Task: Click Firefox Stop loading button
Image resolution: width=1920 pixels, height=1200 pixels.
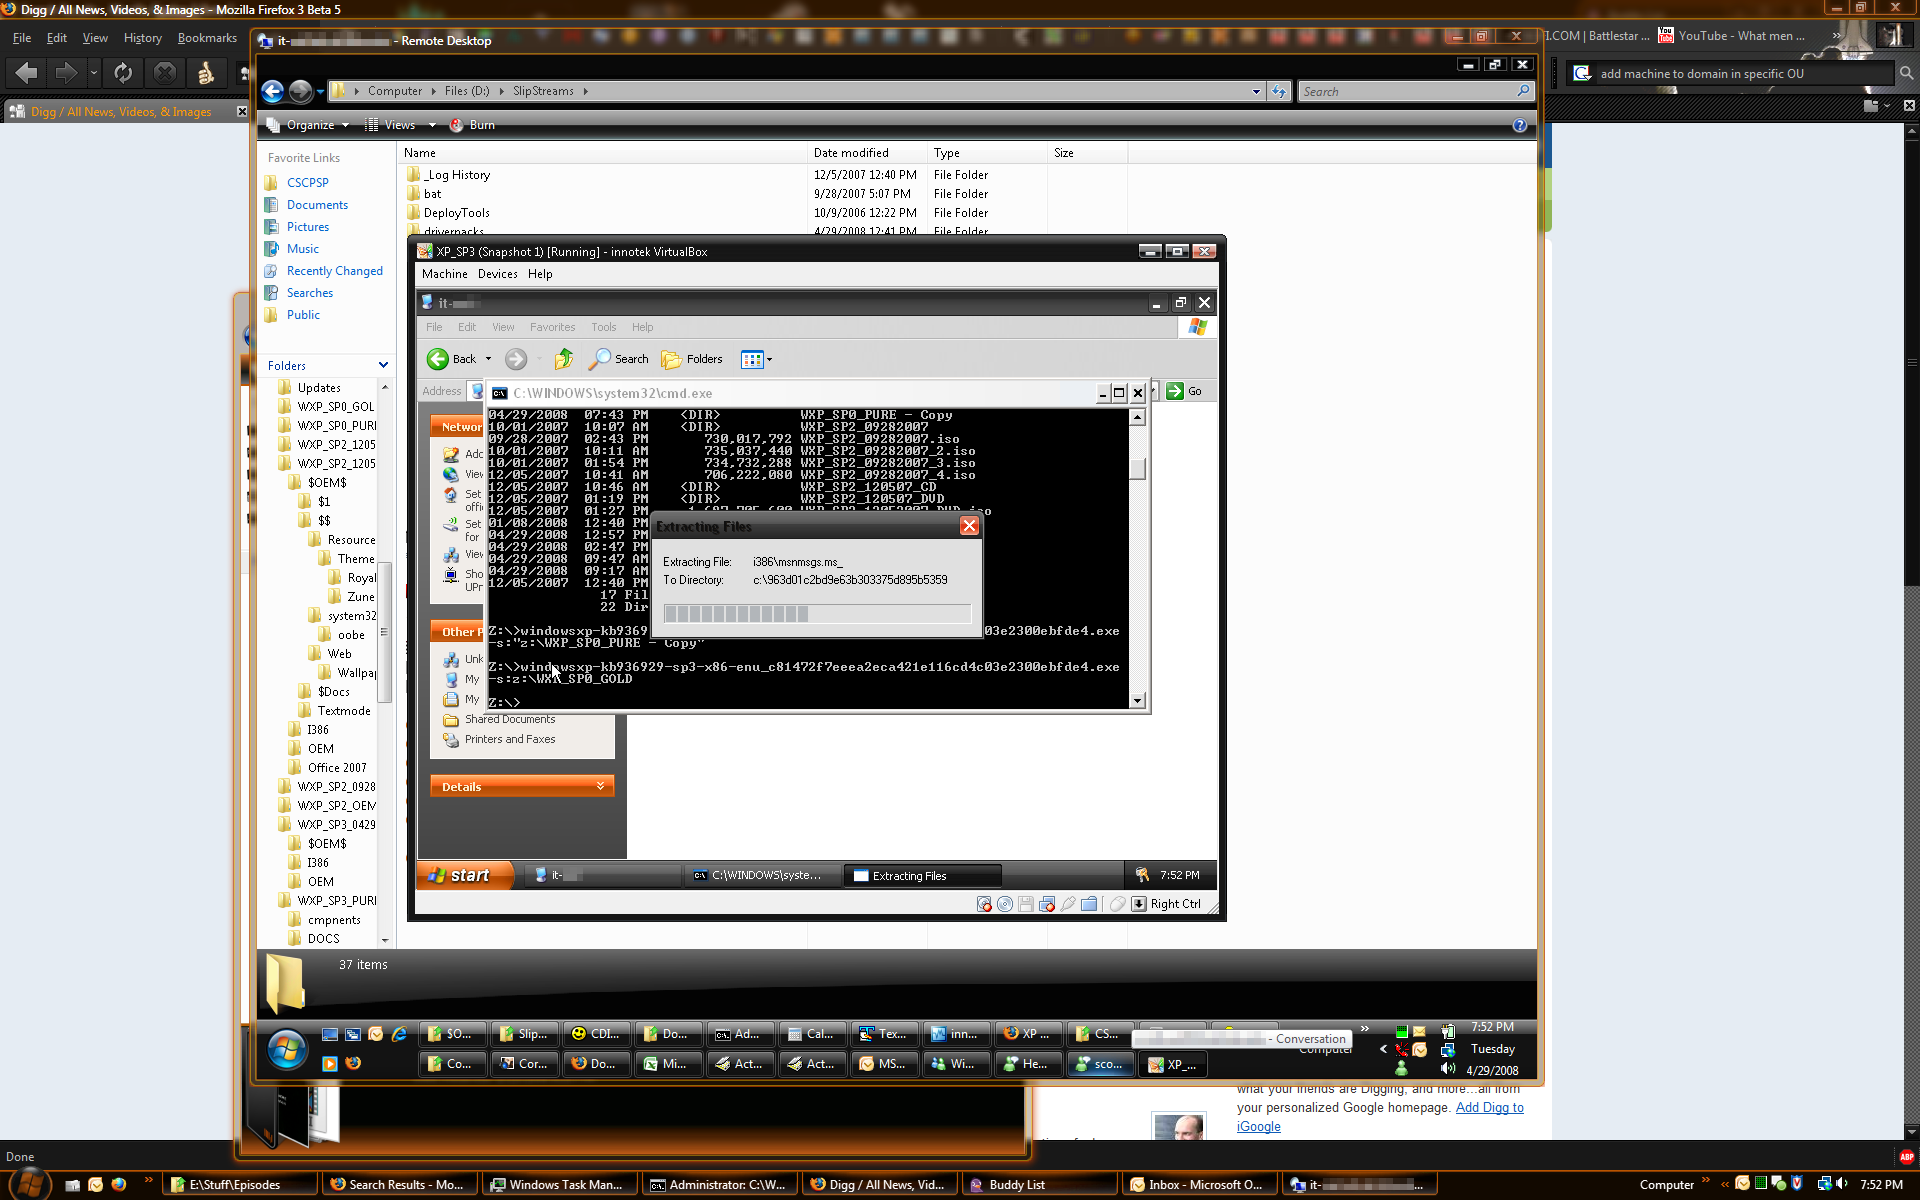Action: 165,73
